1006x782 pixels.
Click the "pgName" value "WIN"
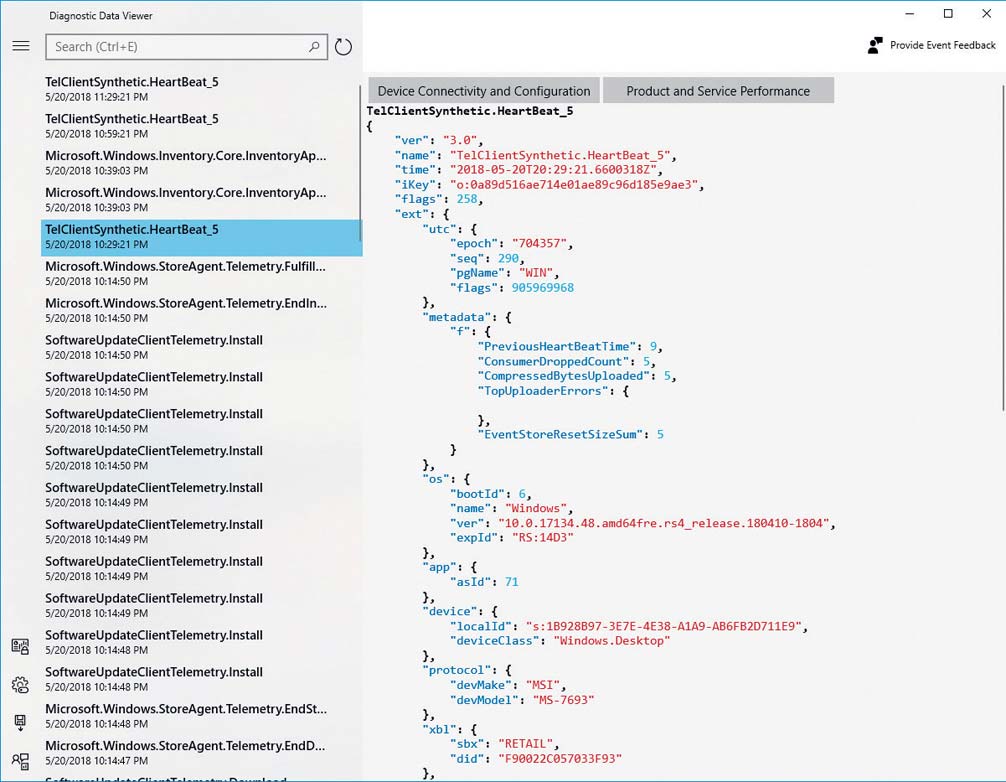point(535,273)
